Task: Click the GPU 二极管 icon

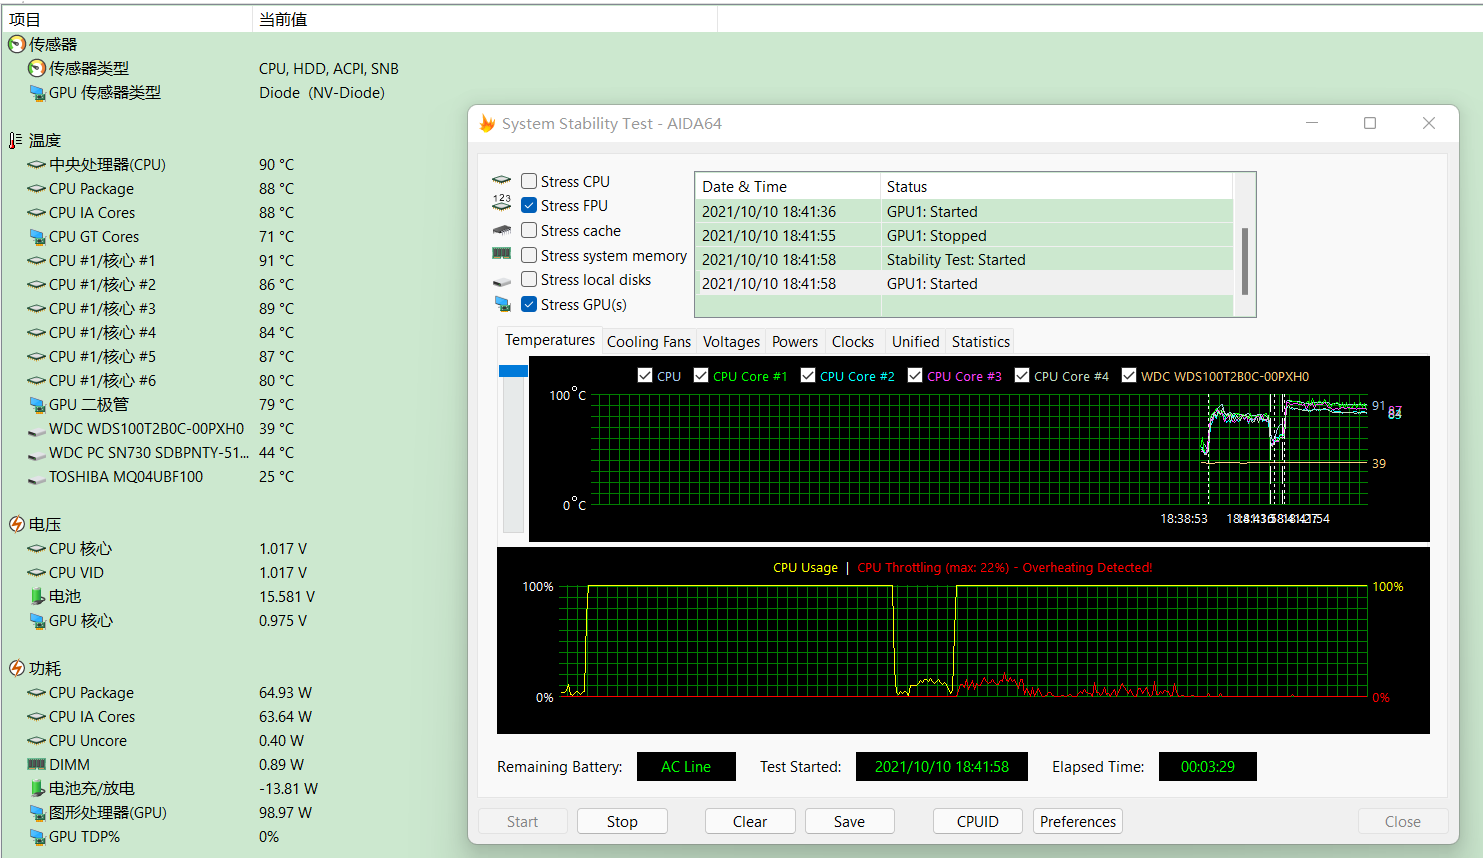Action: (37, 404)
